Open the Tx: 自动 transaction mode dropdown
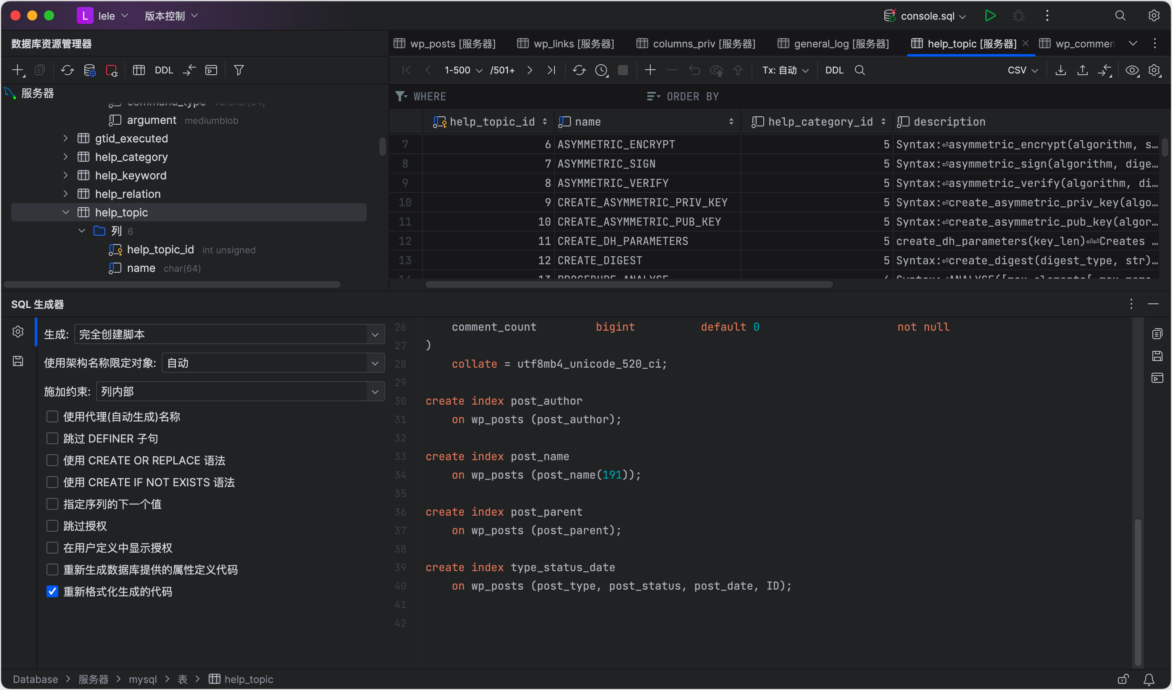Image resolution: width=1172 pixels, height=690 pixels. coord(785,70)
